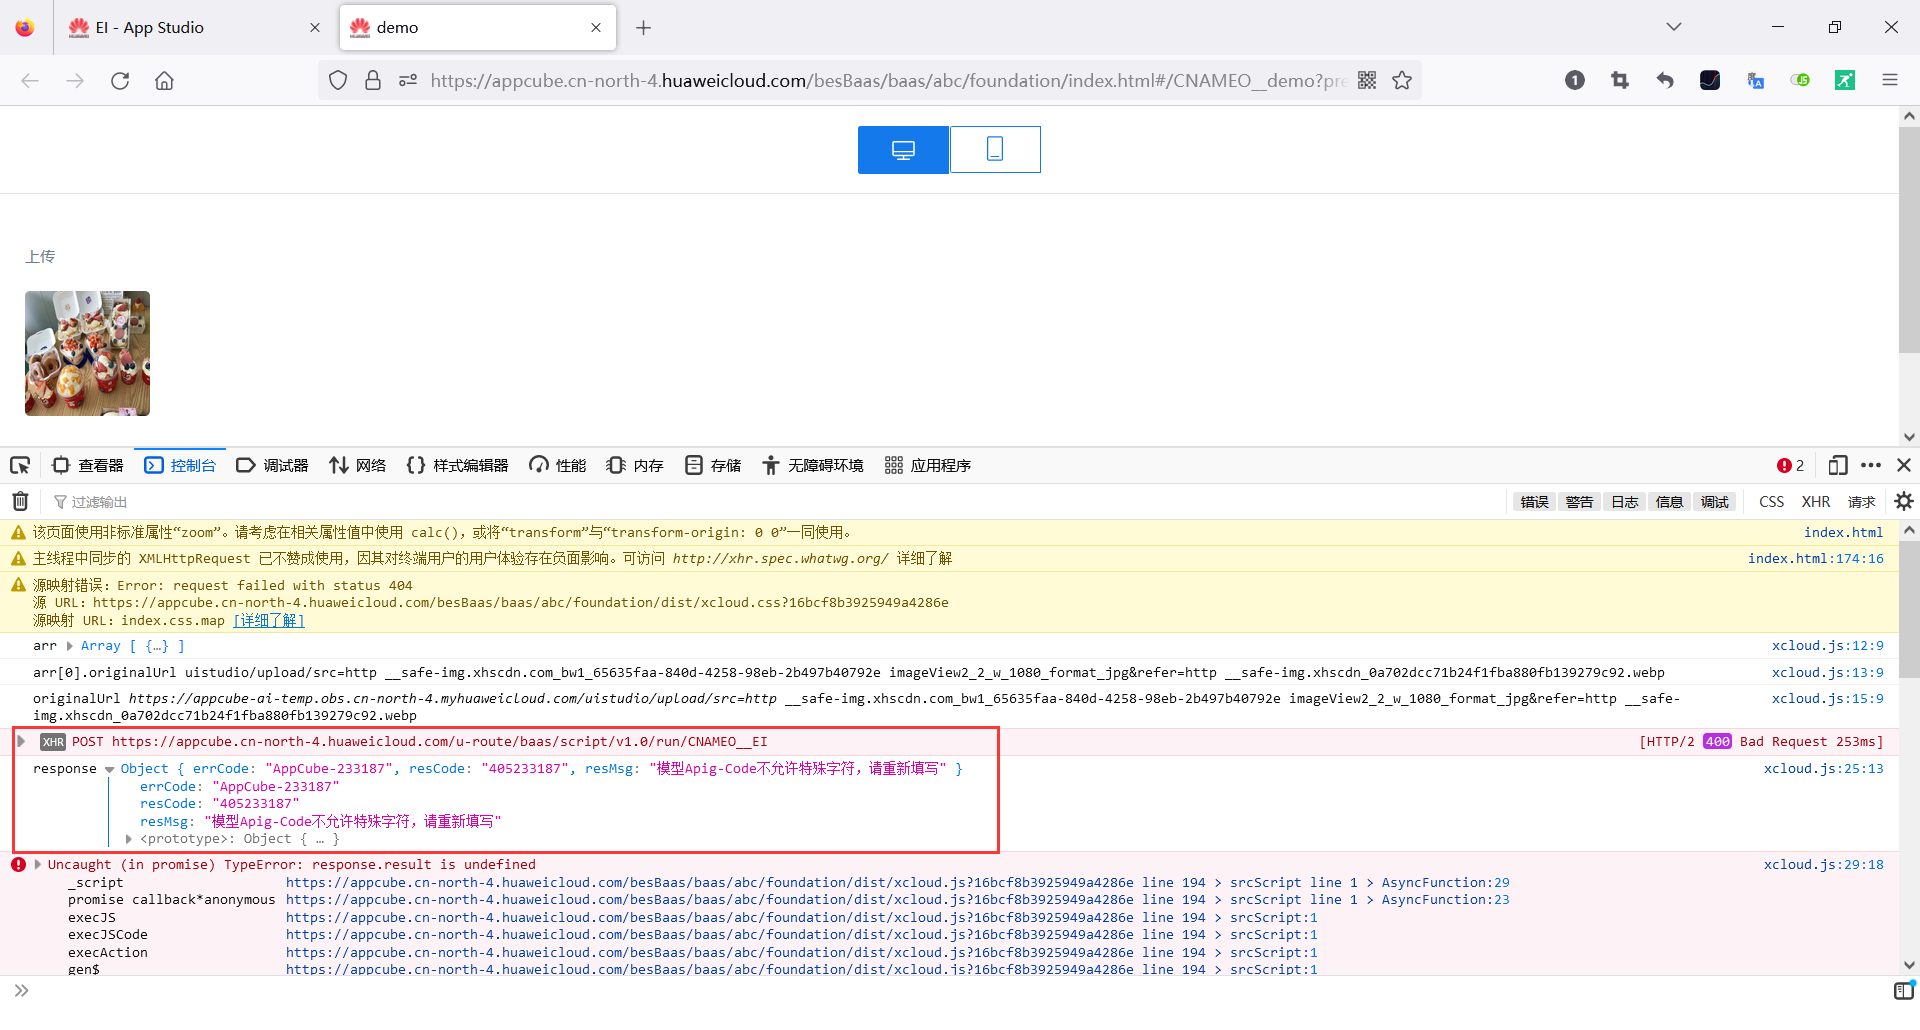1920x1030 pixels.
Task: Click the undo arrow extension icon
Action: pos(1665,81)
